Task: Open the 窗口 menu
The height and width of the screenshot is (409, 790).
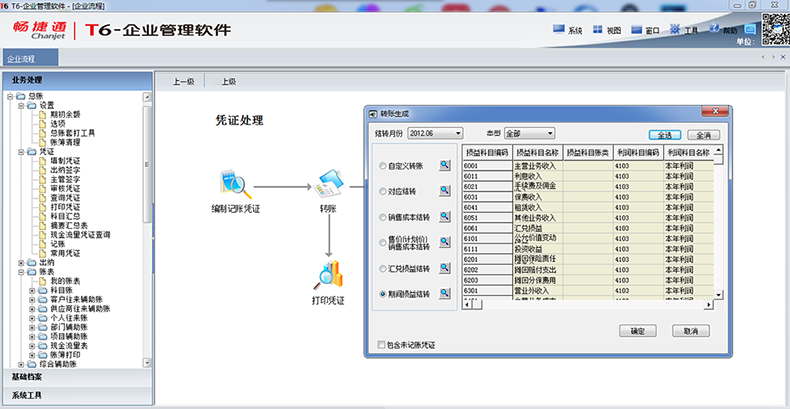Action: click(645, 30)
